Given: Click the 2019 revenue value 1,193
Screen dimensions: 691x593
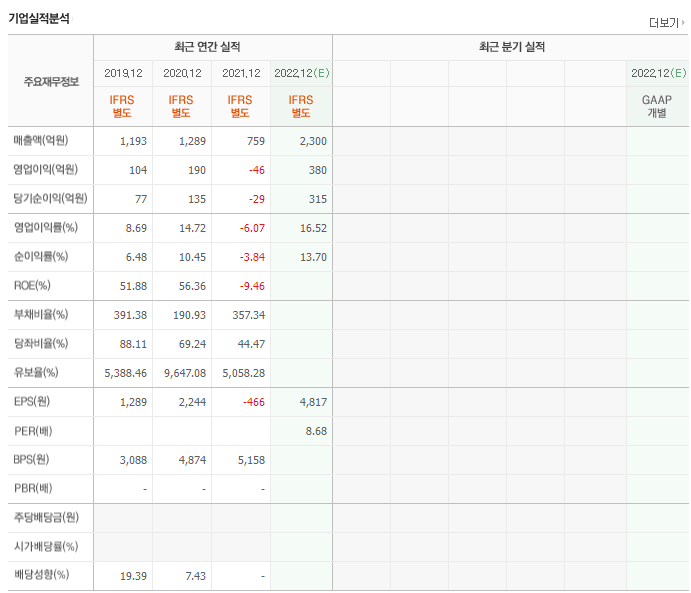Looking at the screenshot, I should tap(134, 141).
